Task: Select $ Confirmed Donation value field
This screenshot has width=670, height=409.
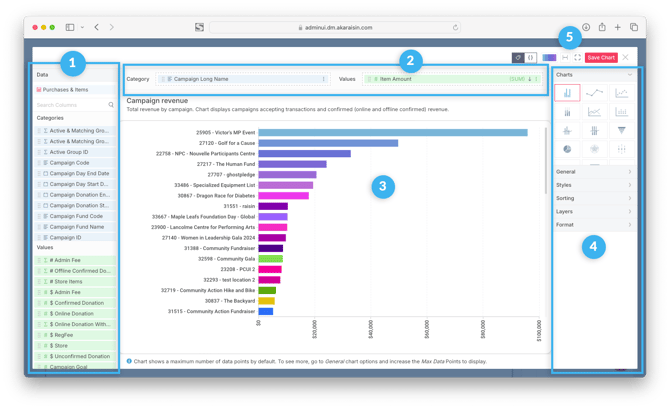Action: coord(75,303)
